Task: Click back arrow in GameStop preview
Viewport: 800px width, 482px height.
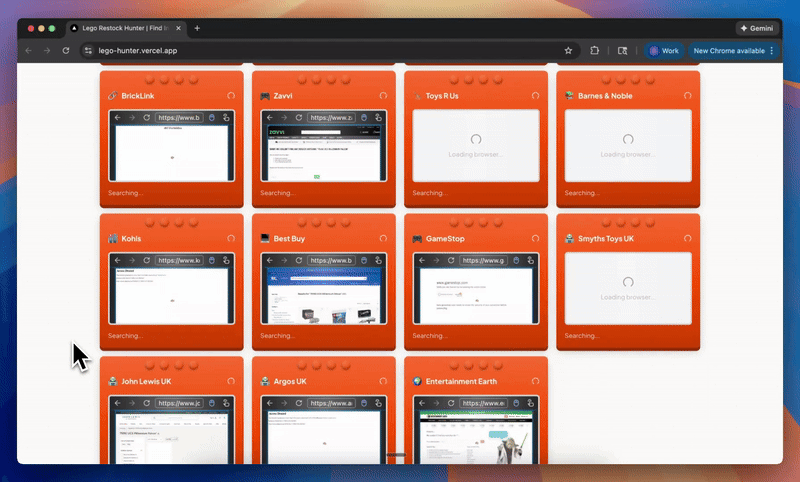Action: point(422,260)
